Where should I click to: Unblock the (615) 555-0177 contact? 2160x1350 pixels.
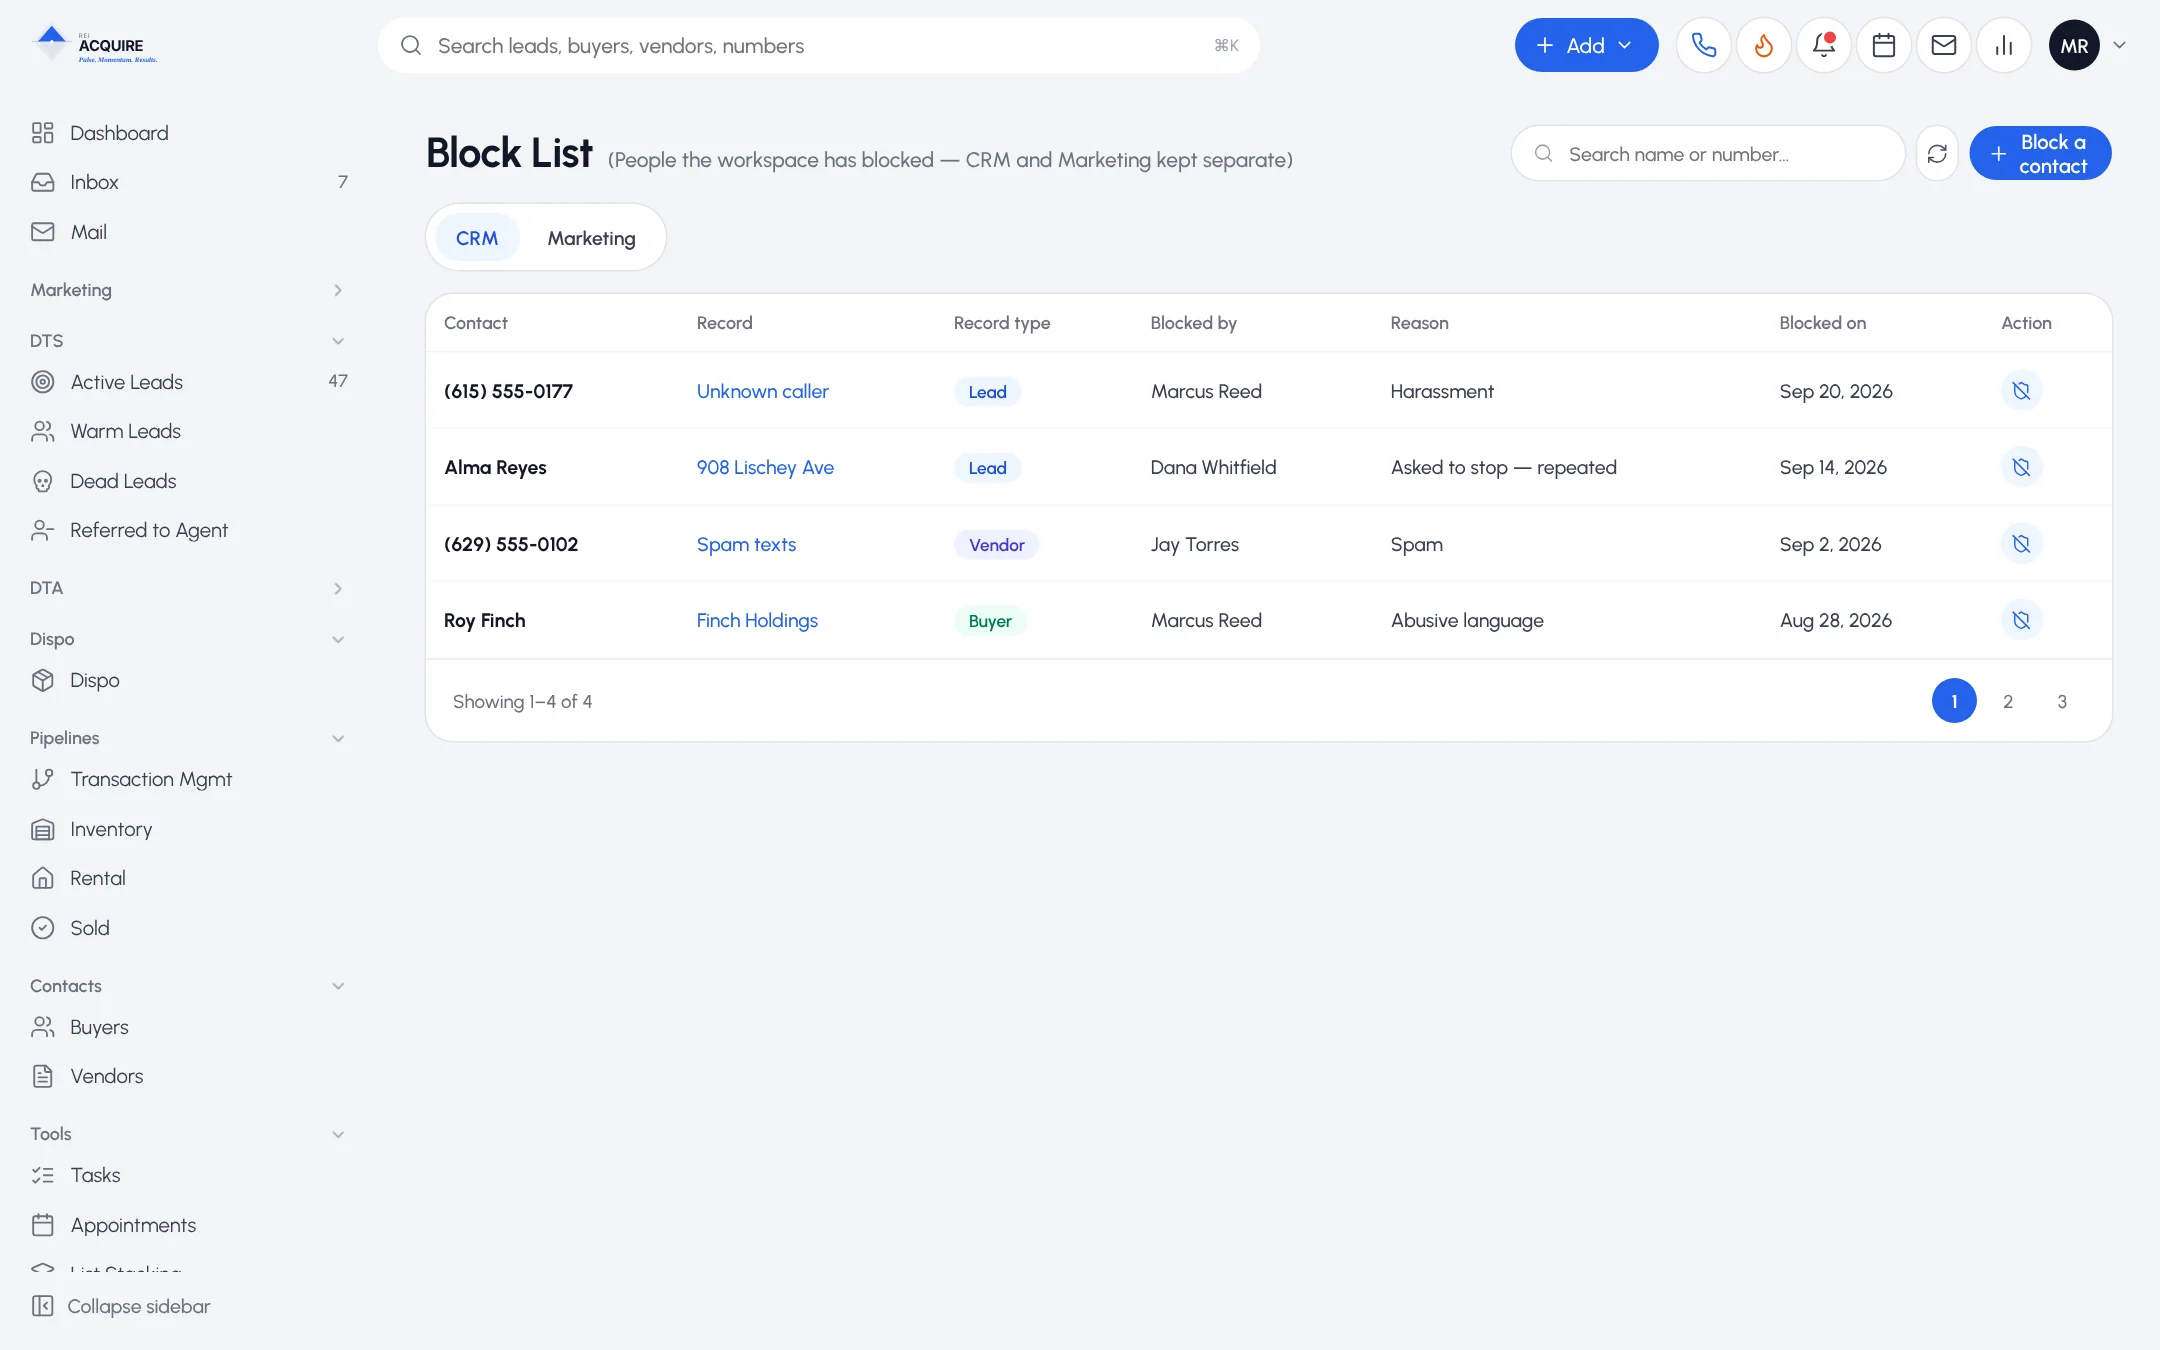[2021, 391]
